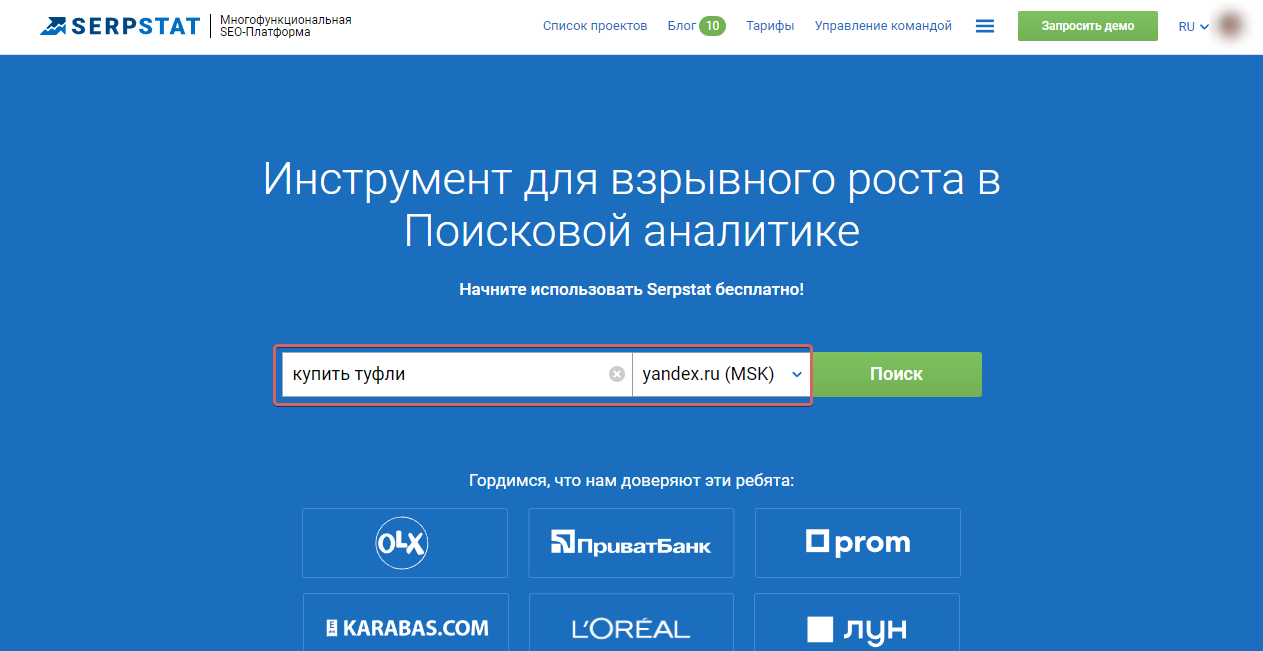Click the L'ORÉAL client logo
The image size is (1263, 651).
[x=631, y=628]
